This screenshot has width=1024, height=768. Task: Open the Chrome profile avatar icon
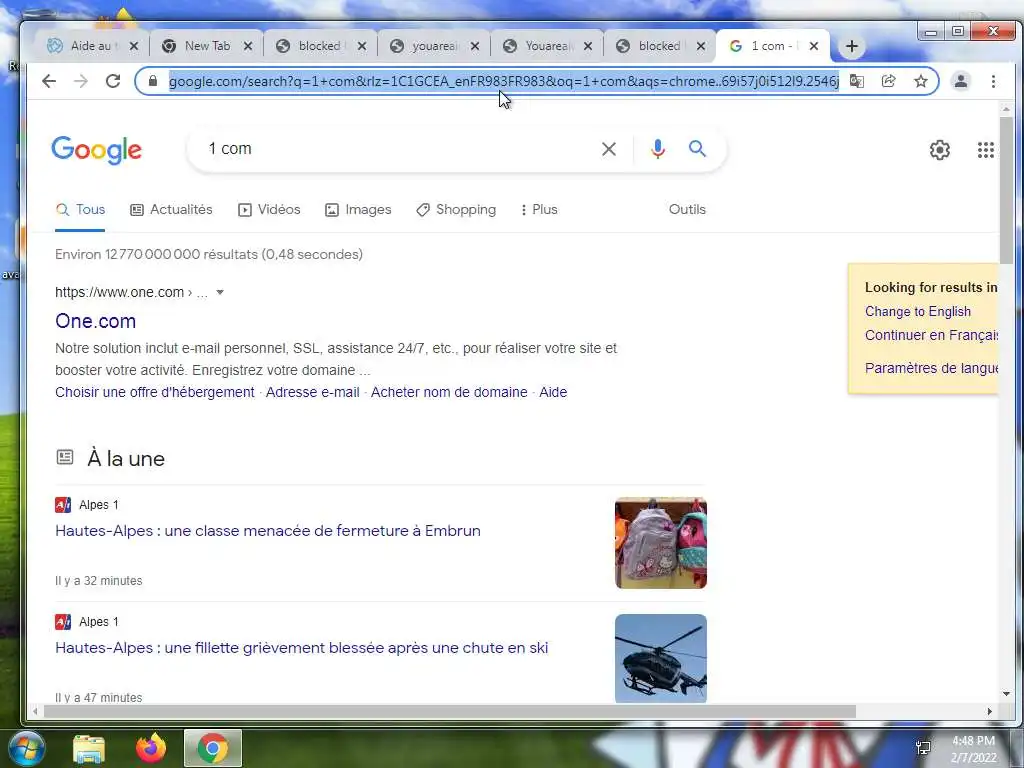(961, 81)
